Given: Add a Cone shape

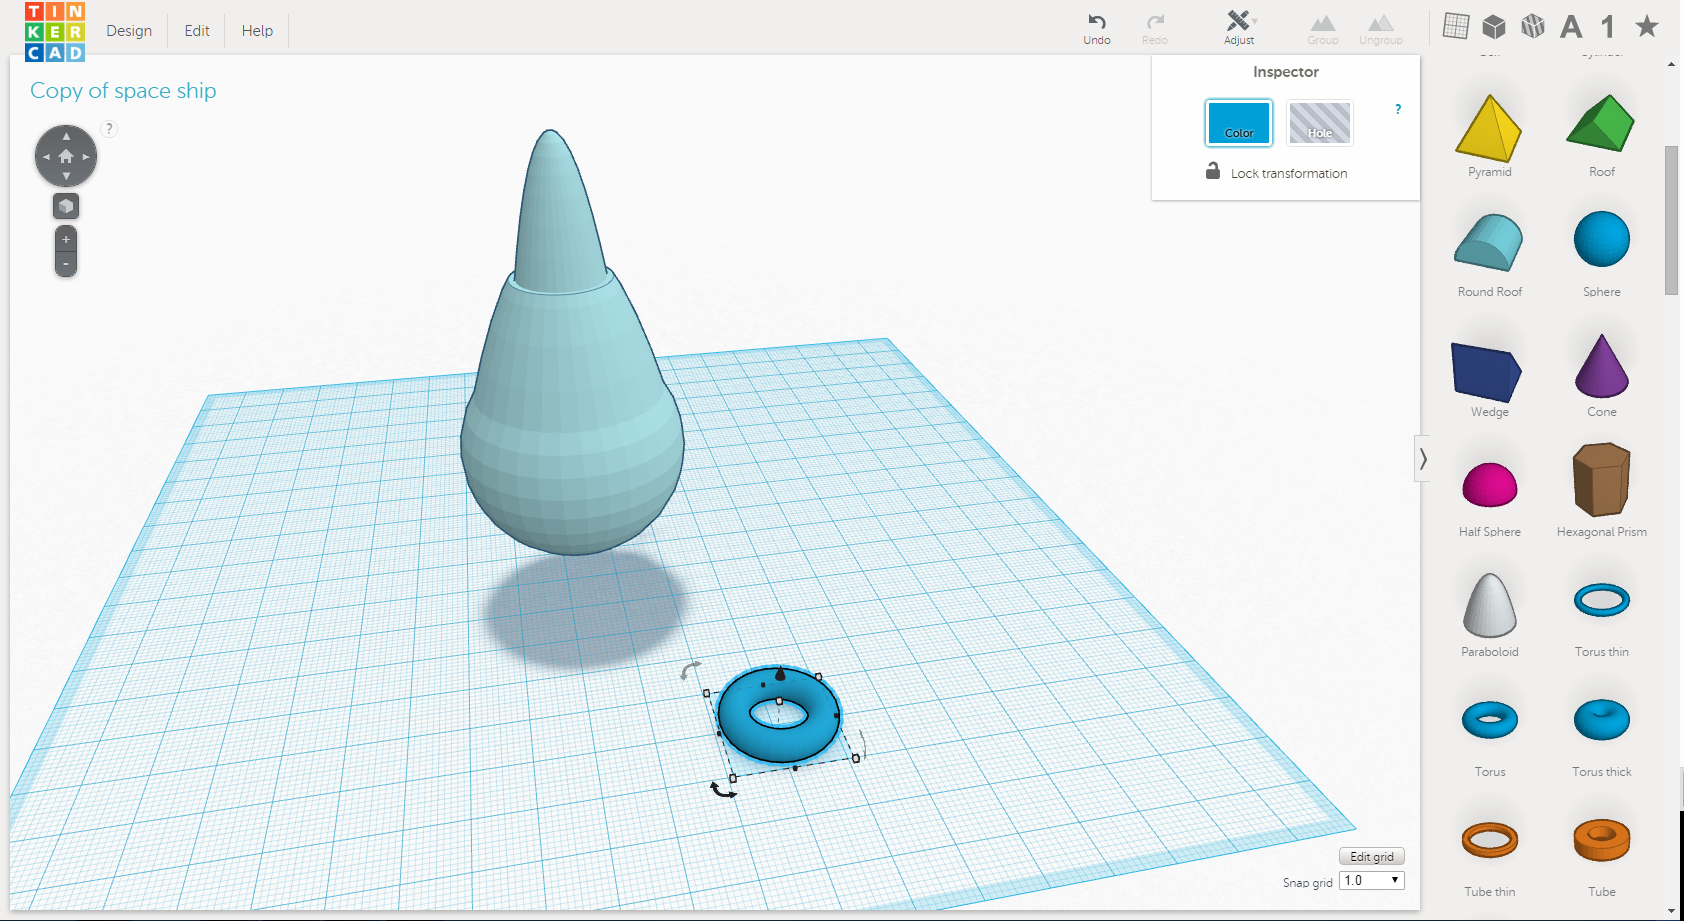Looking at the screenshot, I should (1602, 376).
